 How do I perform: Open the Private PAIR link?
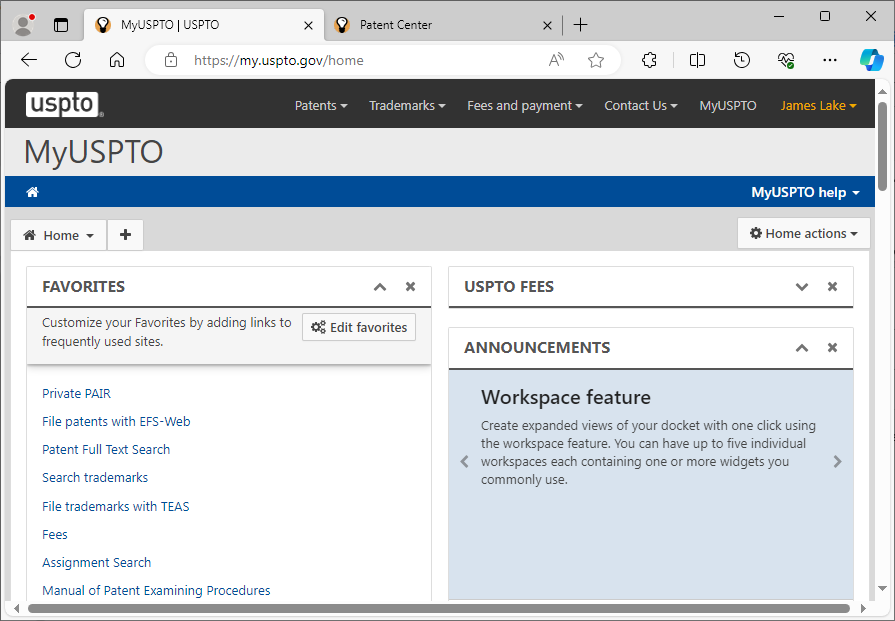coord(76,393)
